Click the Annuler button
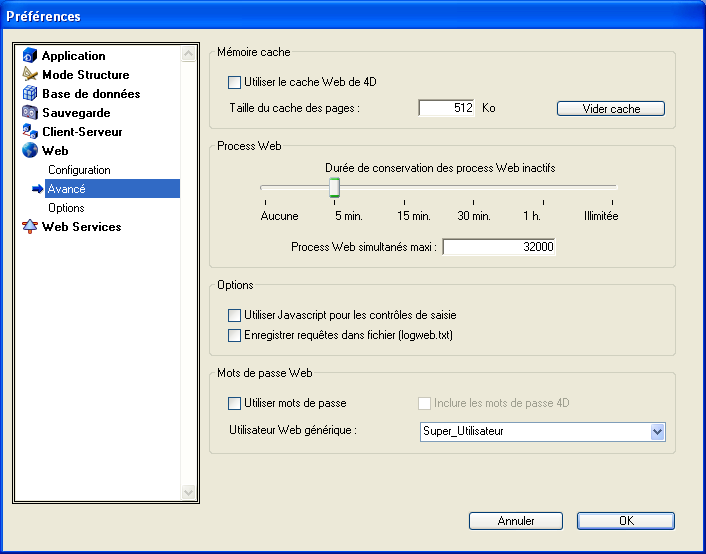The height and width of the screenshot is (554, 706). (516, 521)
